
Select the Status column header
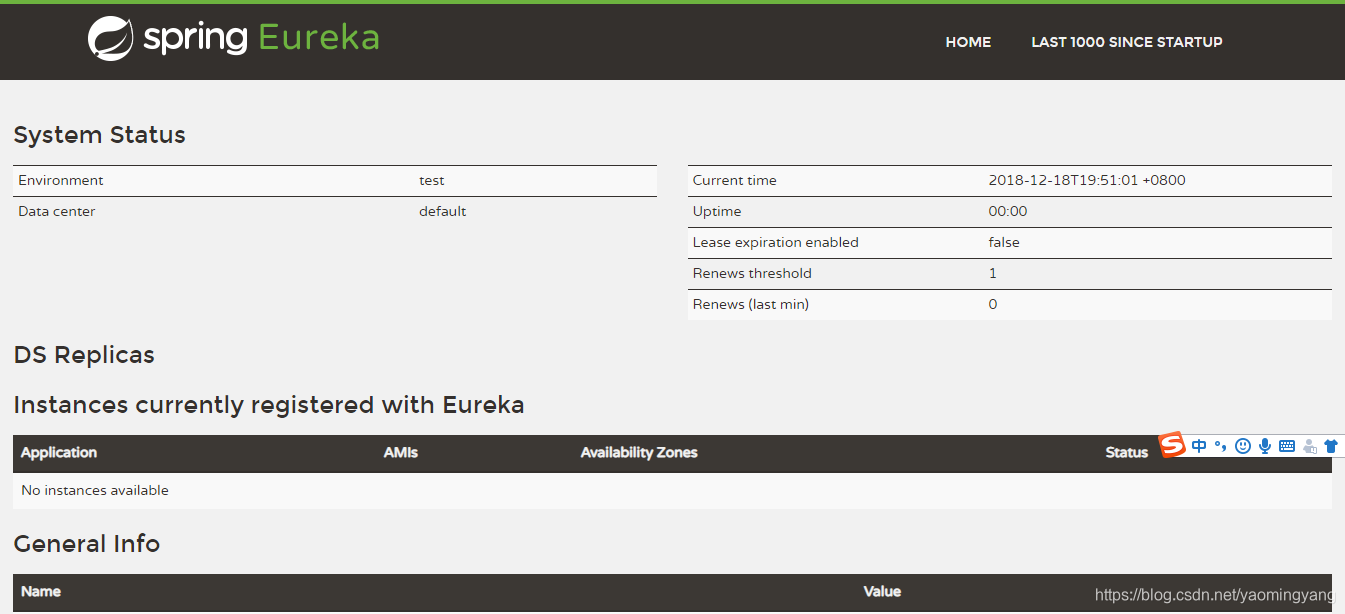[x=1127, y=452]
